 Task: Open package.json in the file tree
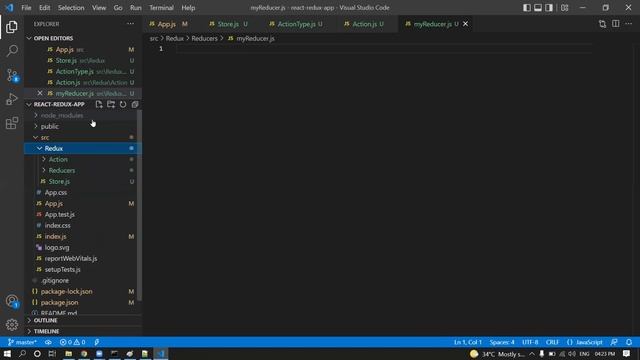pos(60,303)
